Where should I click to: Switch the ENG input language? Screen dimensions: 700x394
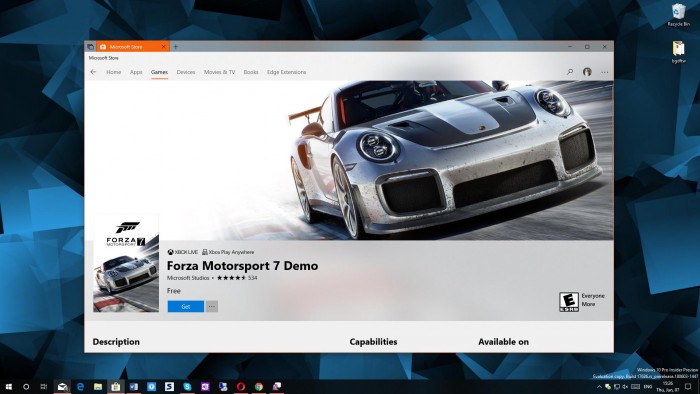(x=648, y=386)
